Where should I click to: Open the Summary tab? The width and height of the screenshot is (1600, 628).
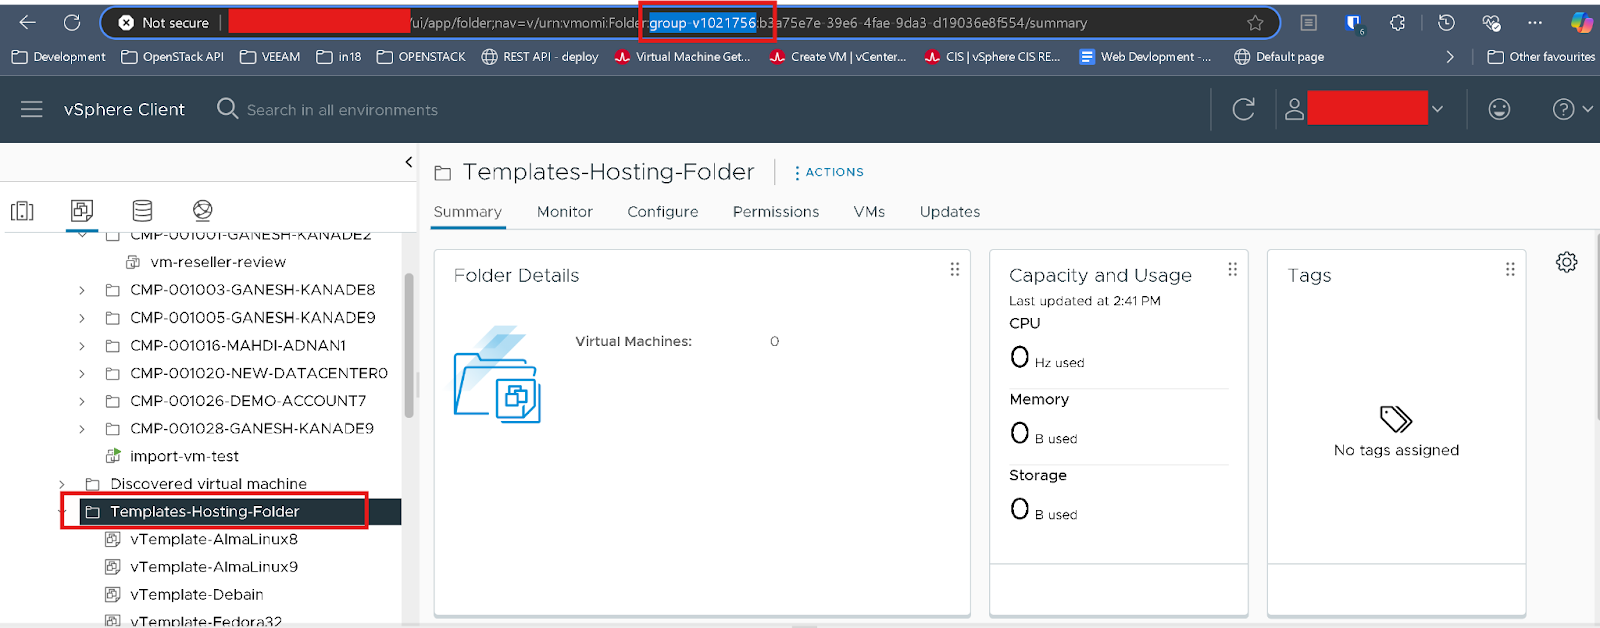point(468,212)
